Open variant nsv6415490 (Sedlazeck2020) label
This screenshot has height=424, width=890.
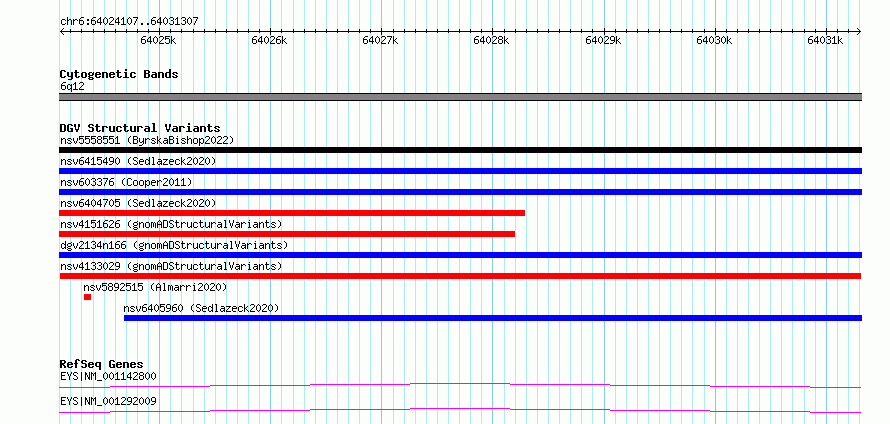[138, 161]
